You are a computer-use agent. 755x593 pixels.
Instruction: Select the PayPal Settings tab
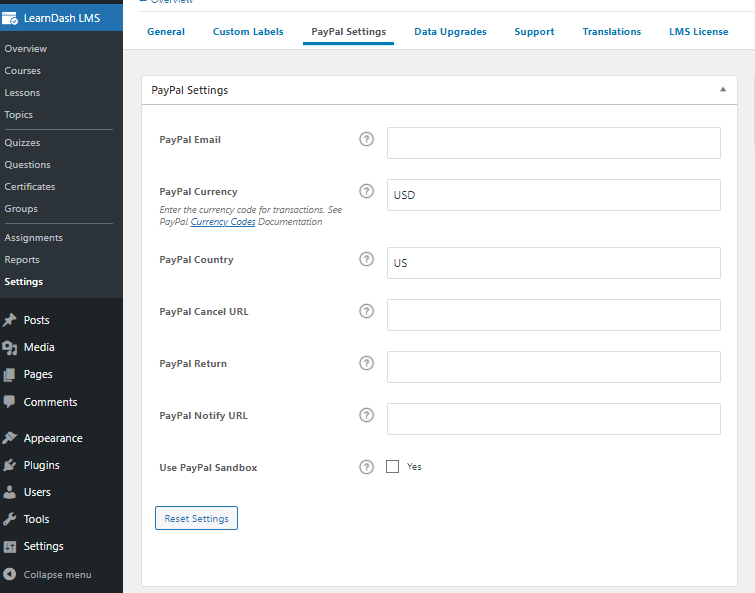(349, 32)
